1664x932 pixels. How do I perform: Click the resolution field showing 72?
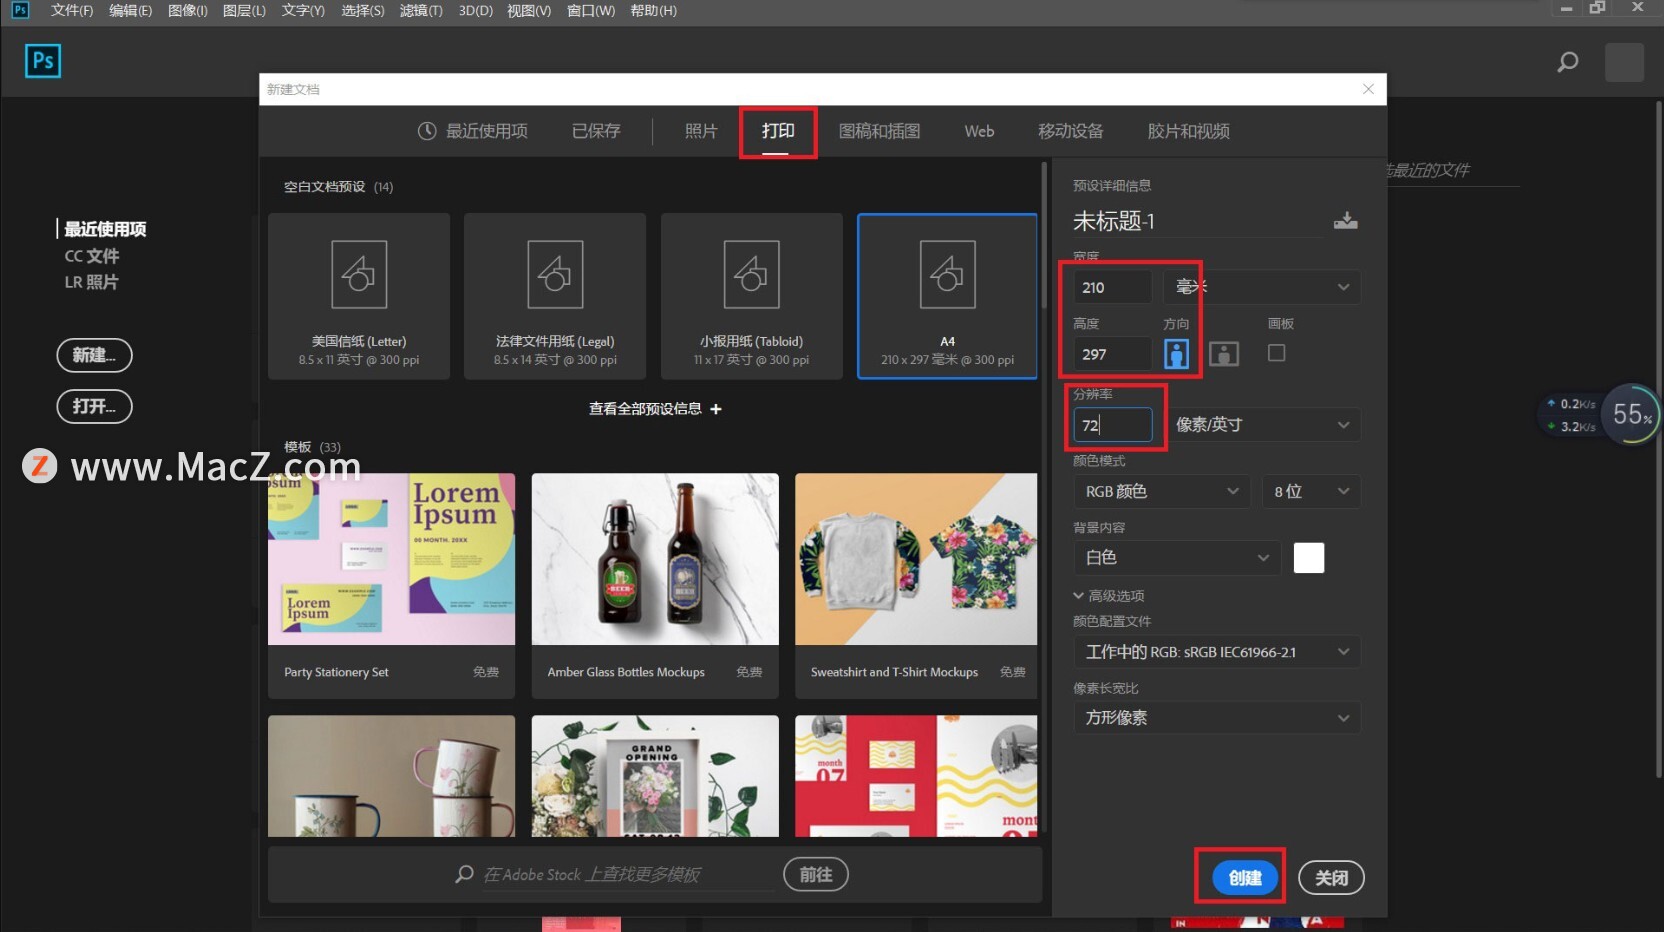tap(1112, 425)
